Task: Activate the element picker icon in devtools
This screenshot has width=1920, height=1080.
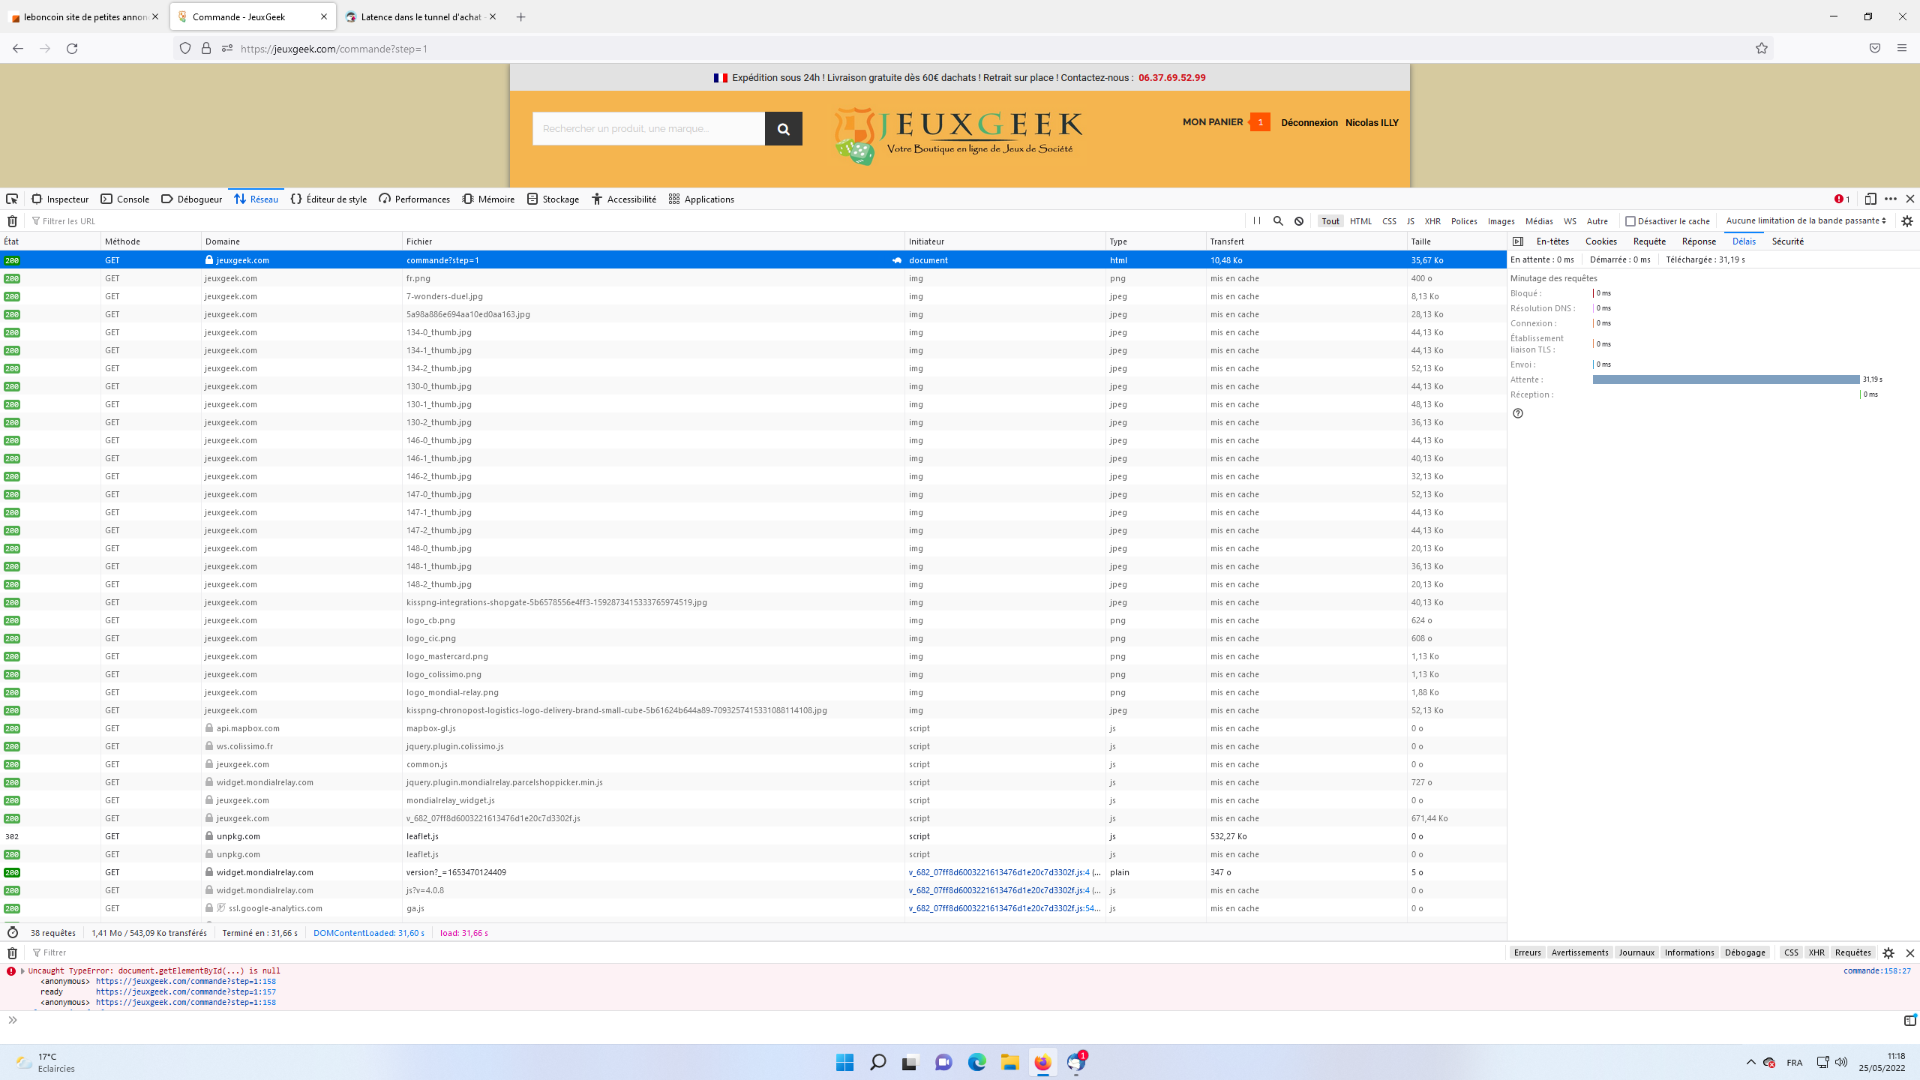Action: (x=12, y=199)
